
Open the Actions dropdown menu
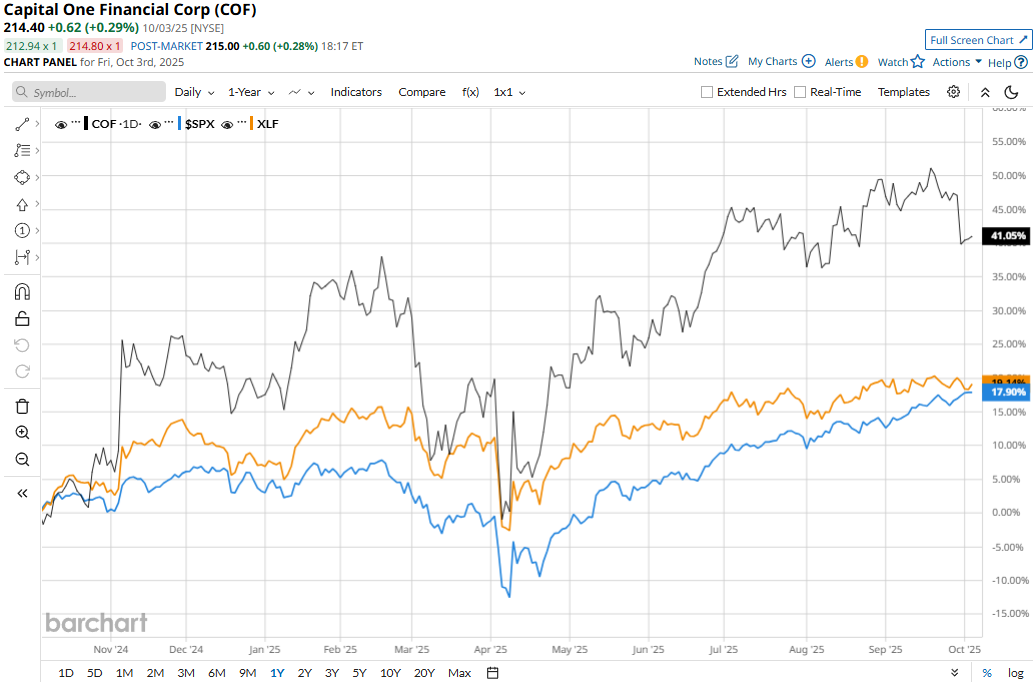click(957, 62)
